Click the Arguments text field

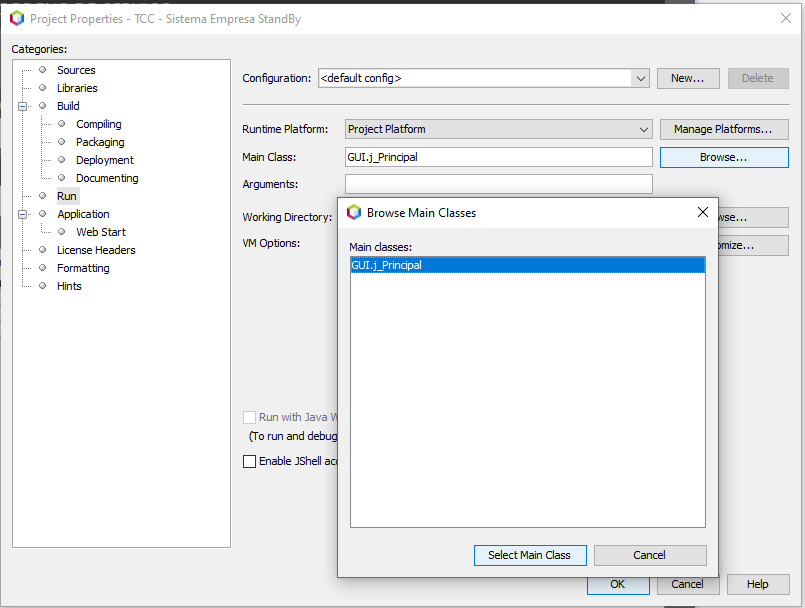click(498, 184)
